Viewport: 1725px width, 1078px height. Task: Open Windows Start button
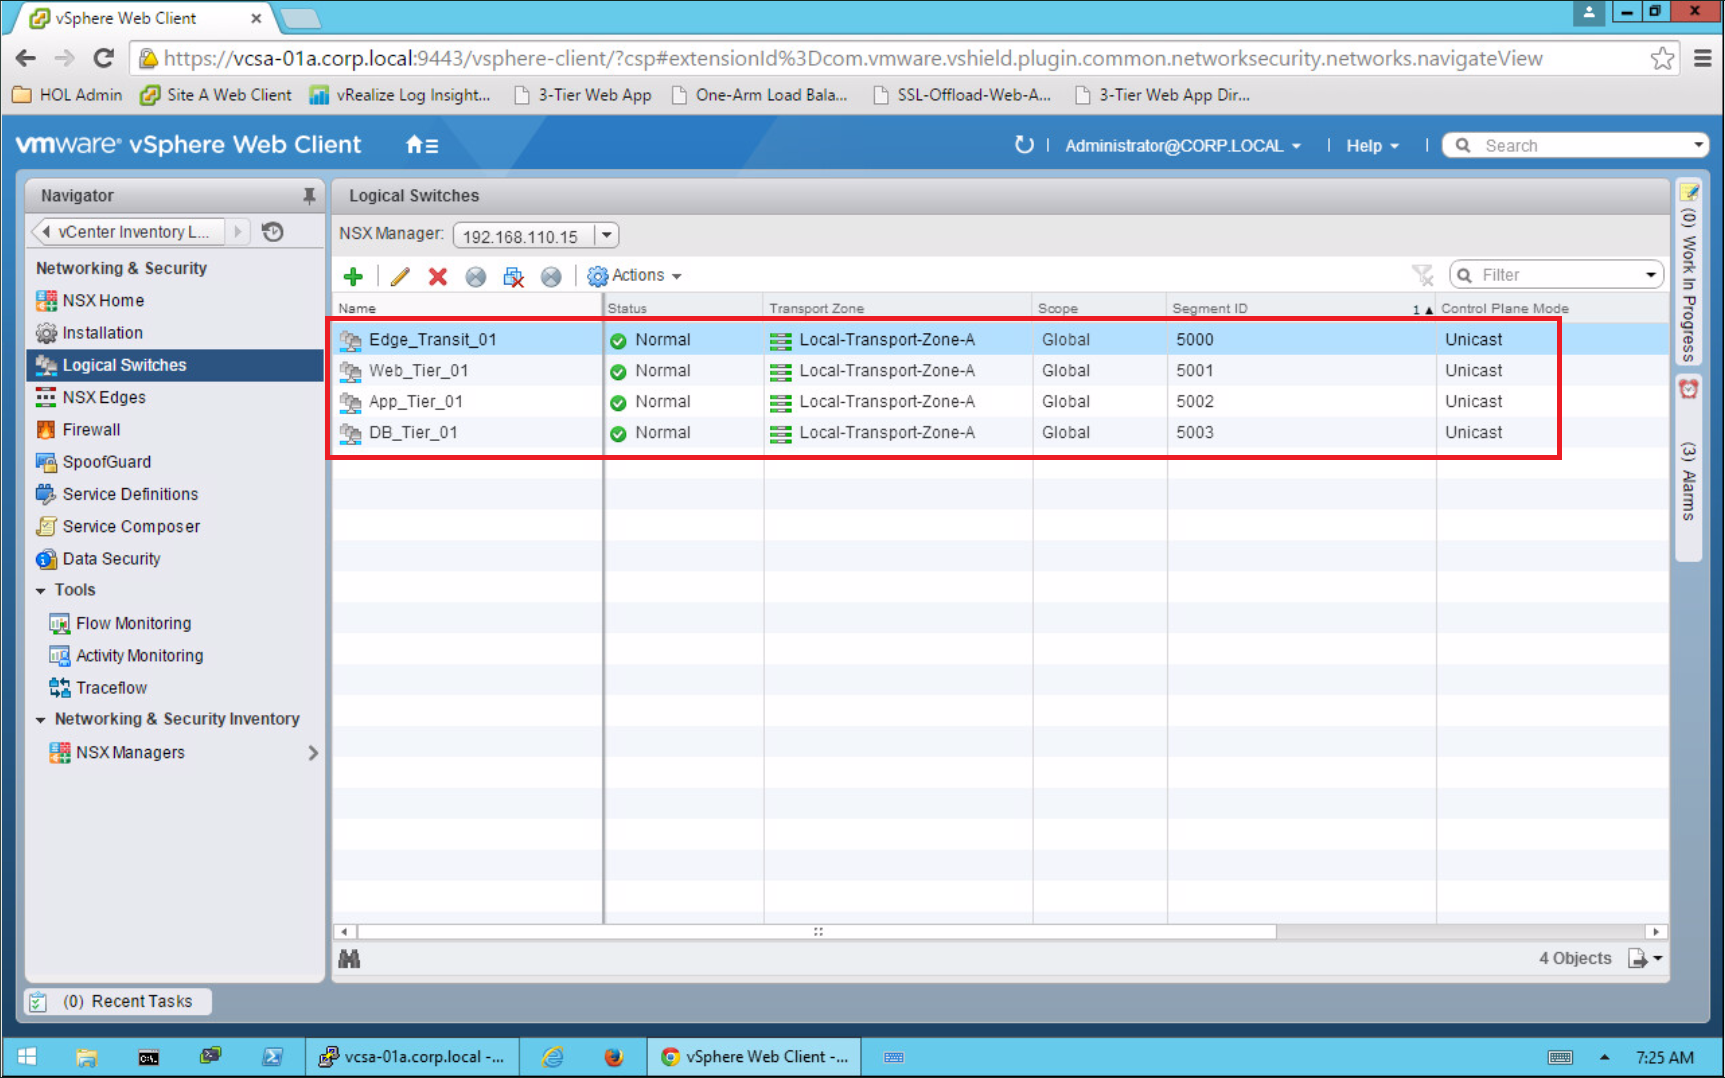pos(27,1057)
